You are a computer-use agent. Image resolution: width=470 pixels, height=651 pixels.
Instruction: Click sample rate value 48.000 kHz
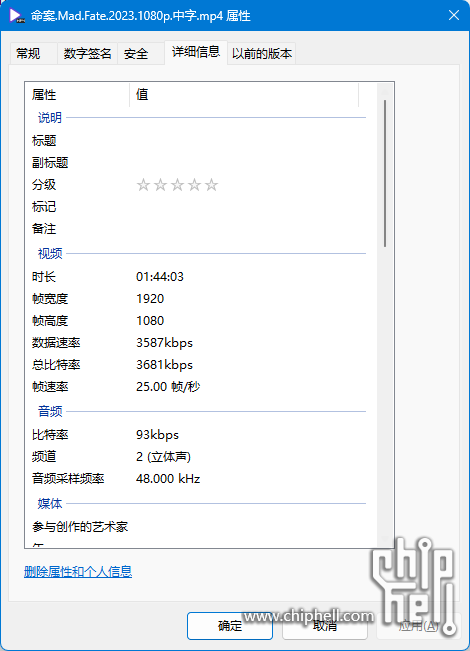click(x=168, y=479)
